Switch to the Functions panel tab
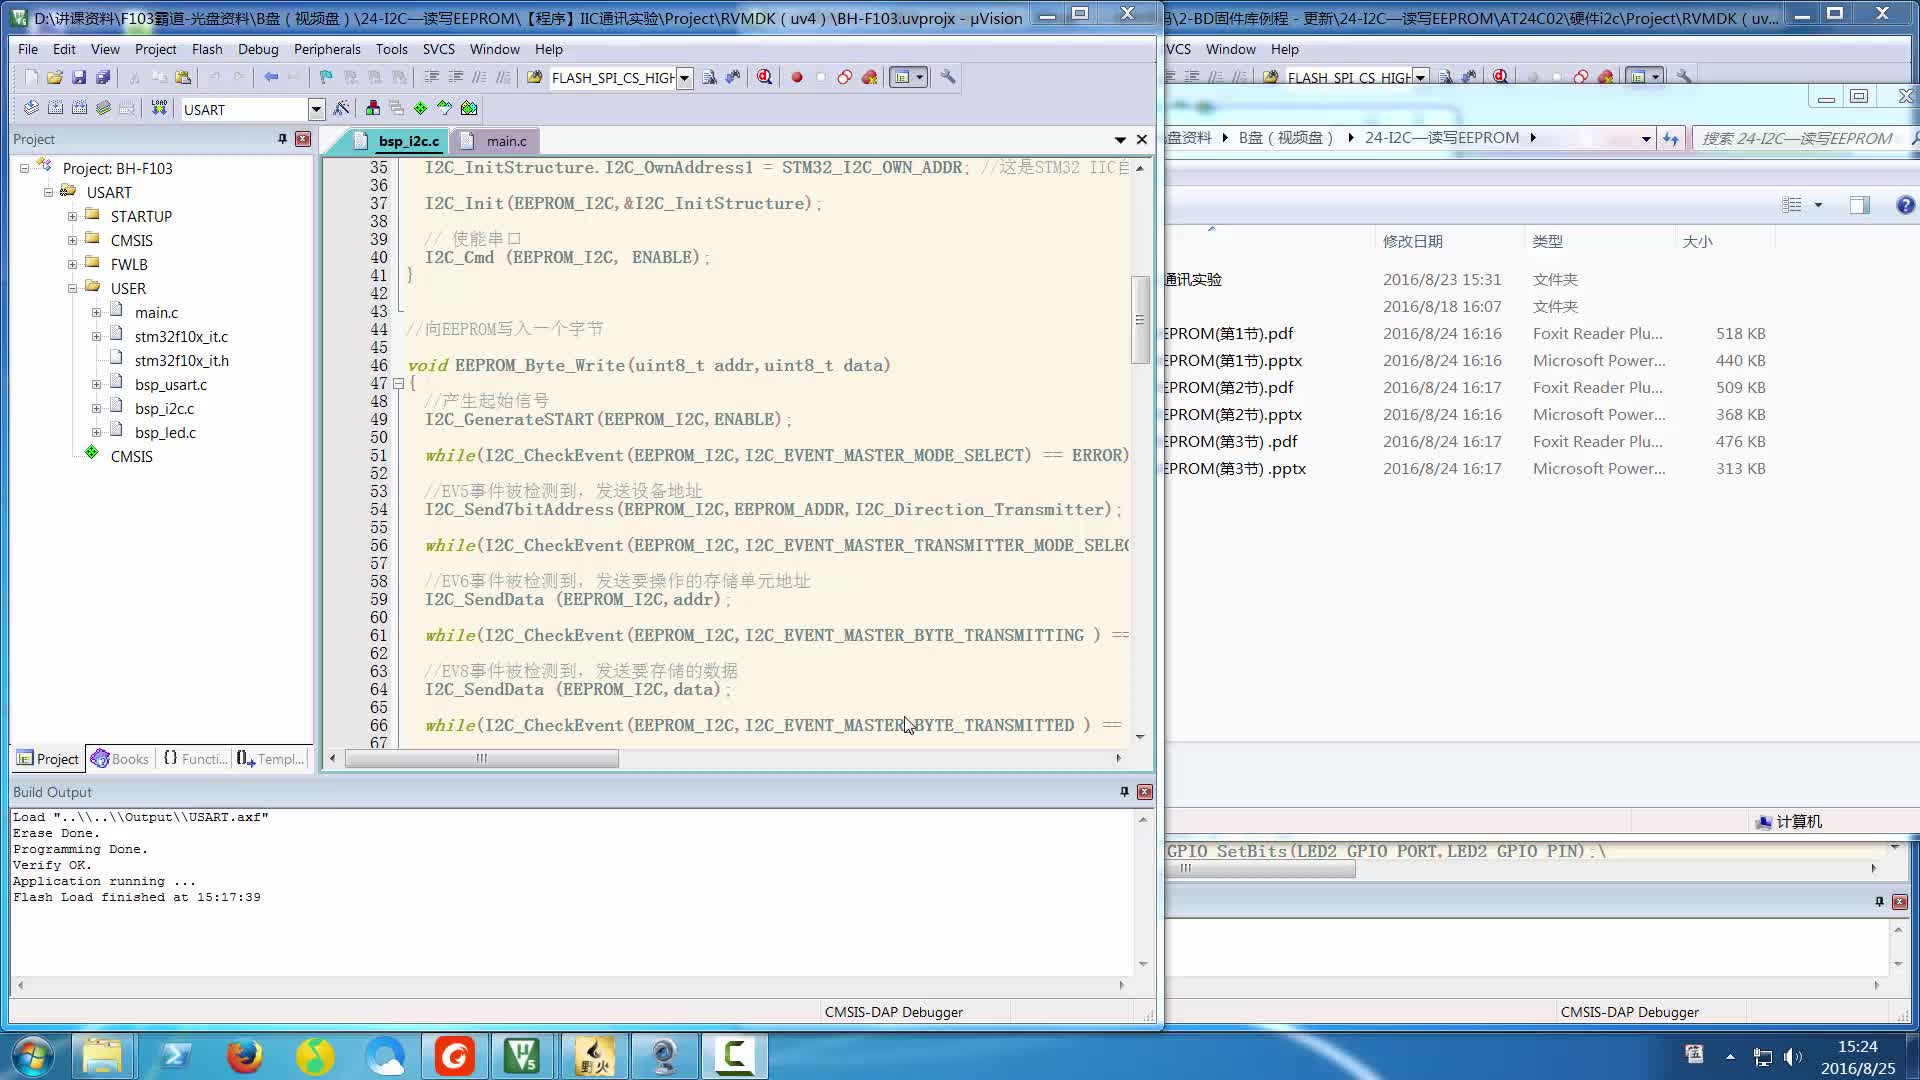1920x1080 pixels. (x=195, y=759)
